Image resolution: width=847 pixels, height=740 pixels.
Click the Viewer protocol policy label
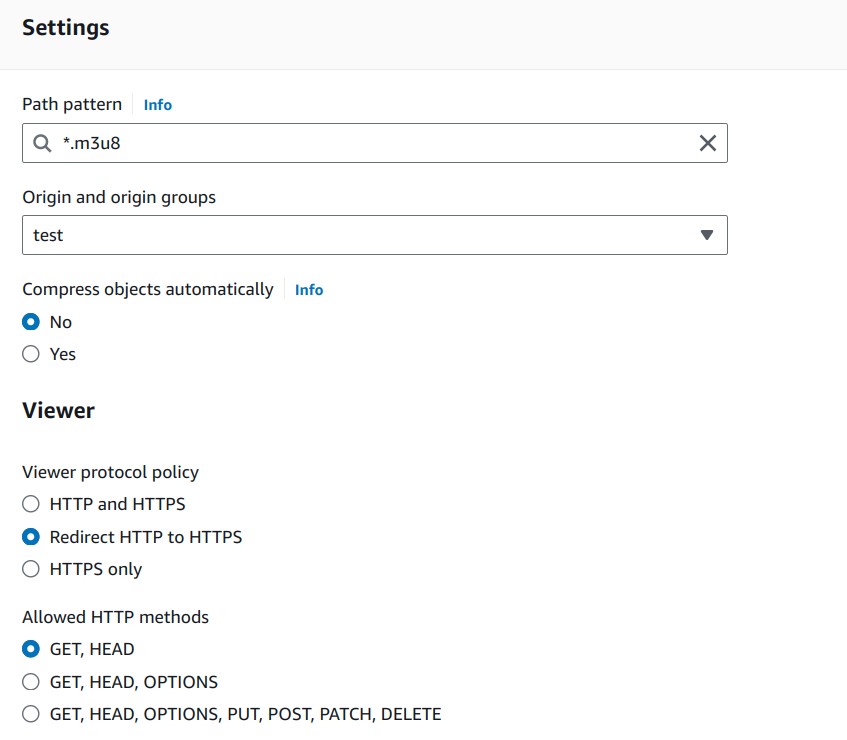point(111,472)
